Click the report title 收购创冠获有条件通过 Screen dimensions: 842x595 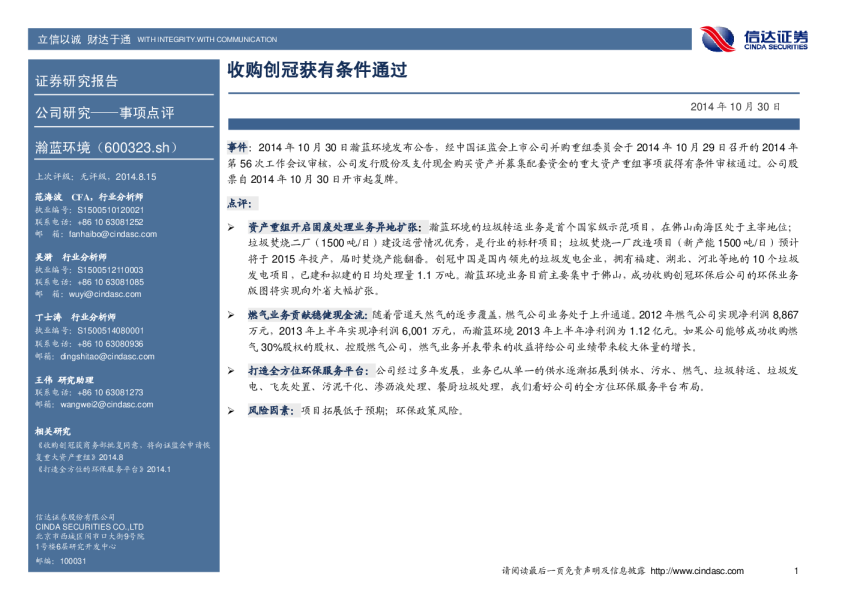pos(318,73)
